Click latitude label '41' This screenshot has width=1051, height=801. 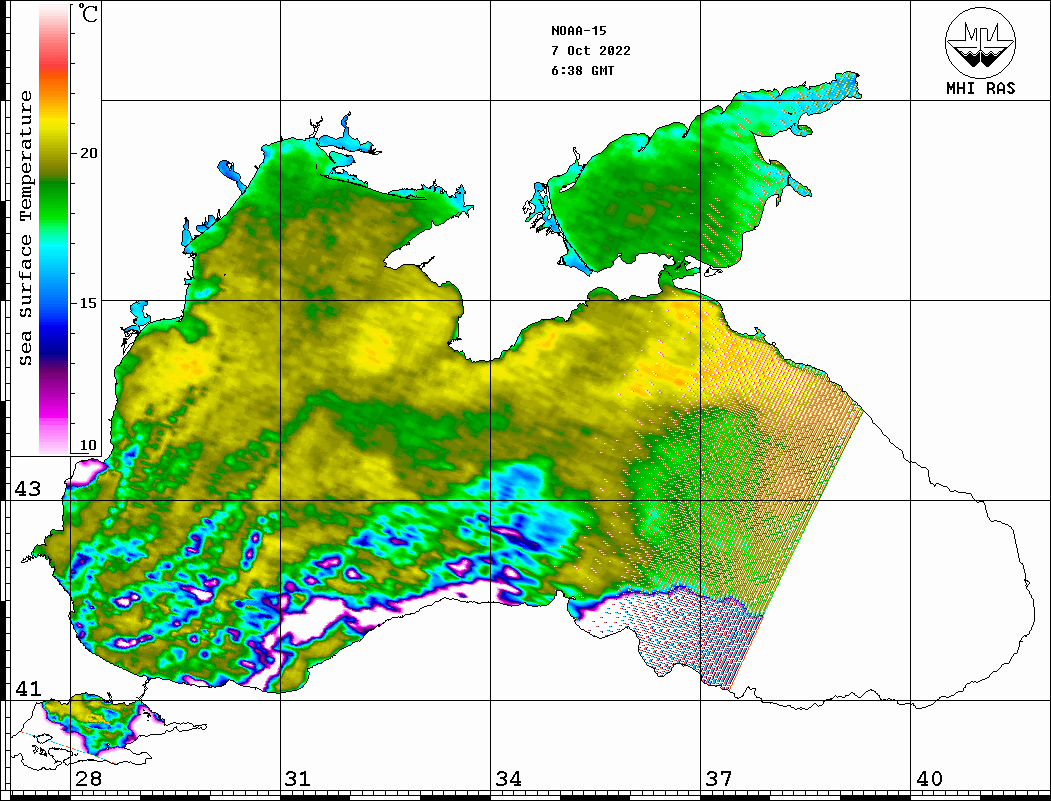(x=28, y=688)
